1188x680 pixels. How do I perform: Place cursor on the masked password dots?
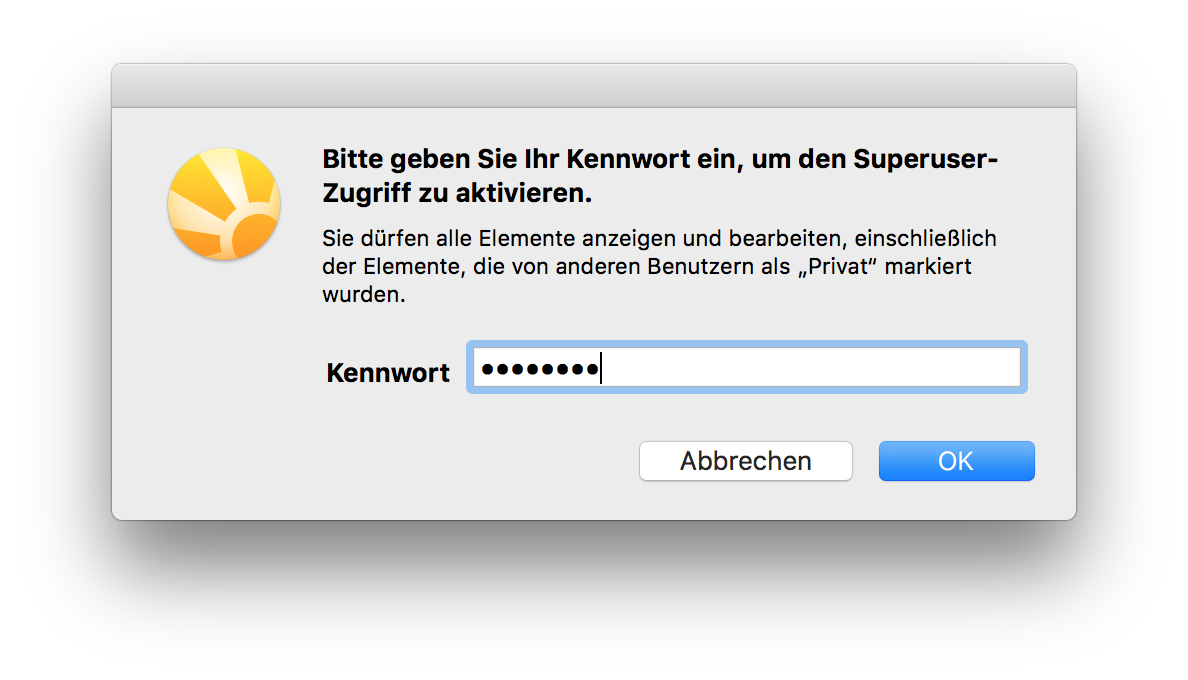540,370
